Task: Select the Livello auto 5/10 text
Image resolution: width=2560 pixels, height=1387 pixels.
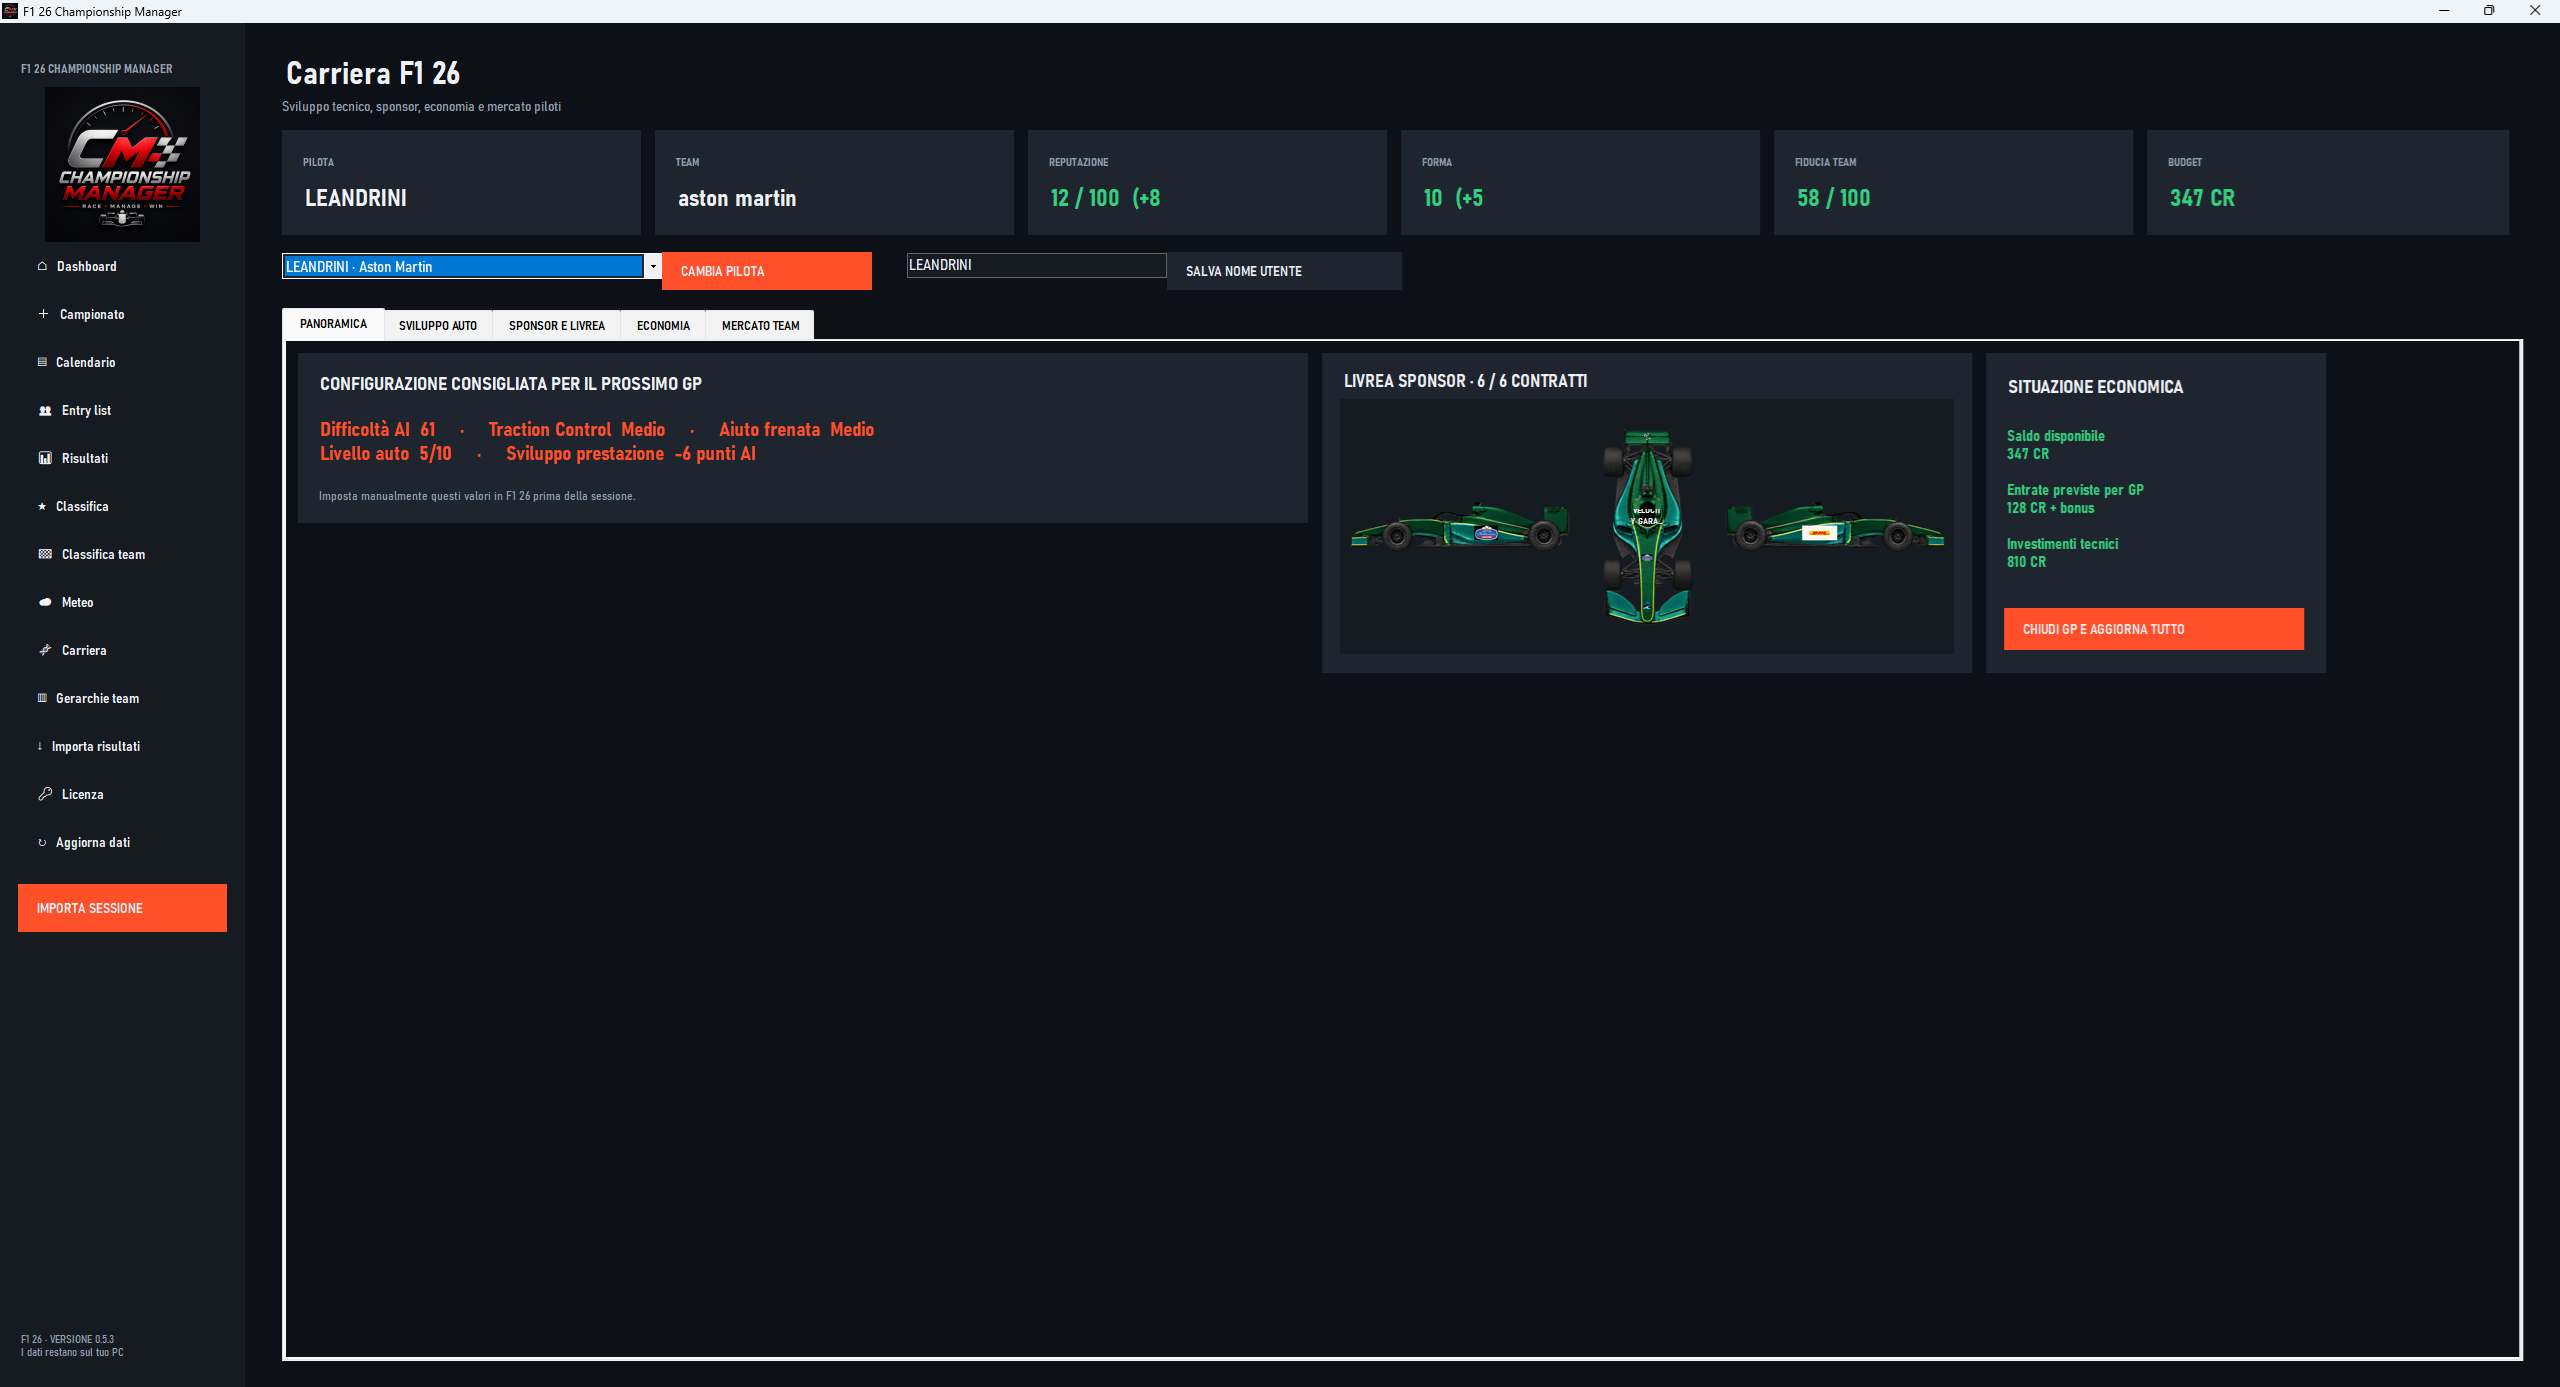Action: point(386,453)
